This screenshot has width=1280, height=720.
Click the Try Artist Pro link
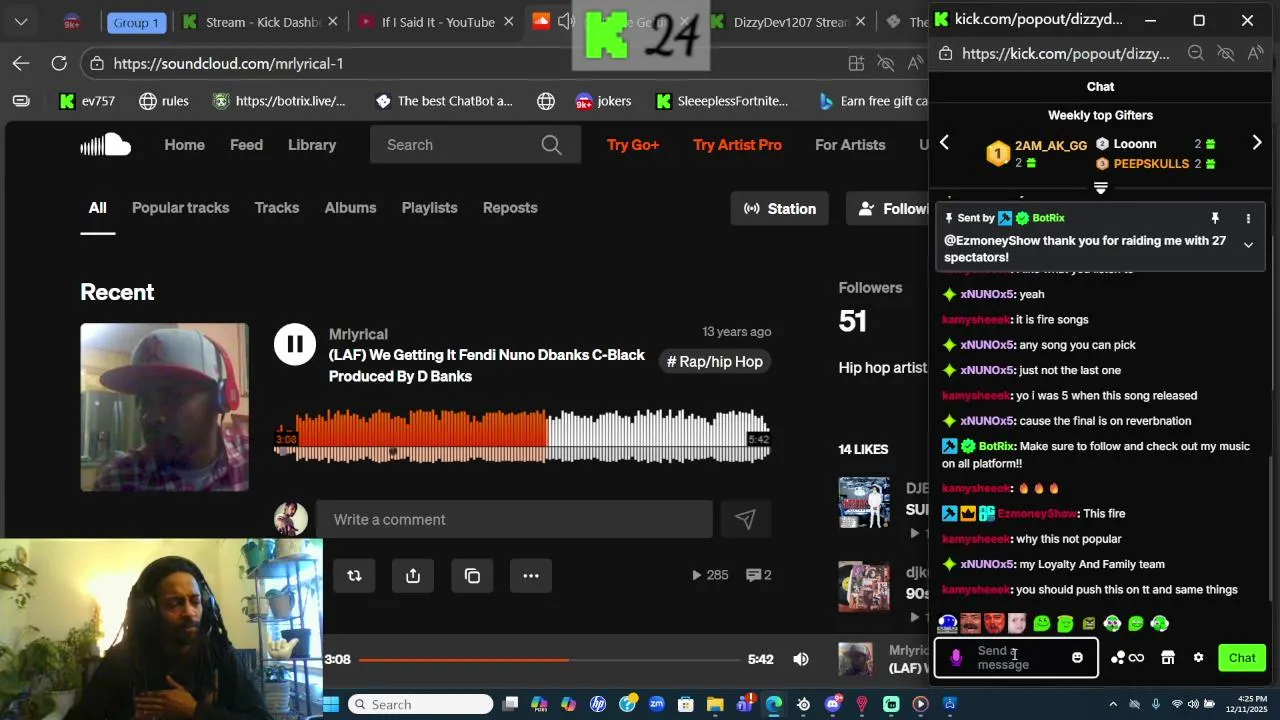coord(737,145)
